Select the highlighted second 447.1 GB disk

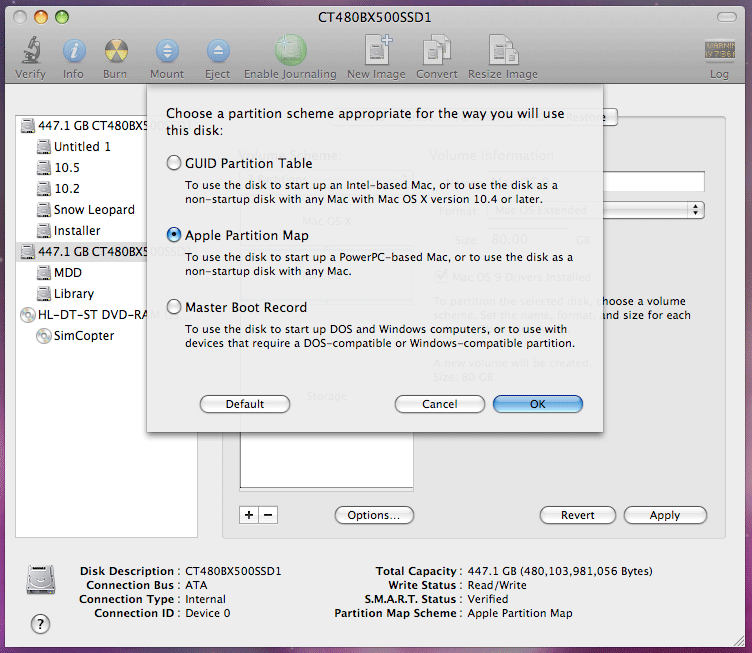(82, 252)
